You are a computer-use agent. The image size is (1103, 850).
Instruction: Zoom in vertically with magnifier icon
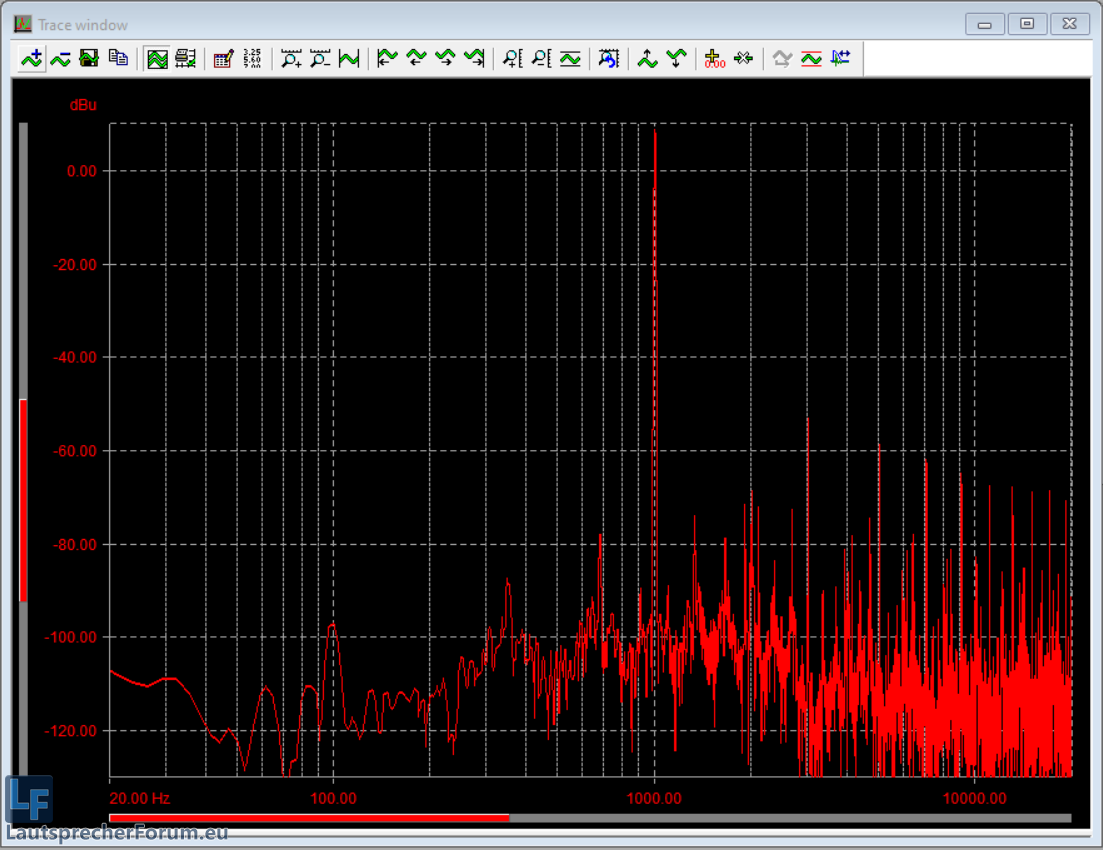pos(512,59)
